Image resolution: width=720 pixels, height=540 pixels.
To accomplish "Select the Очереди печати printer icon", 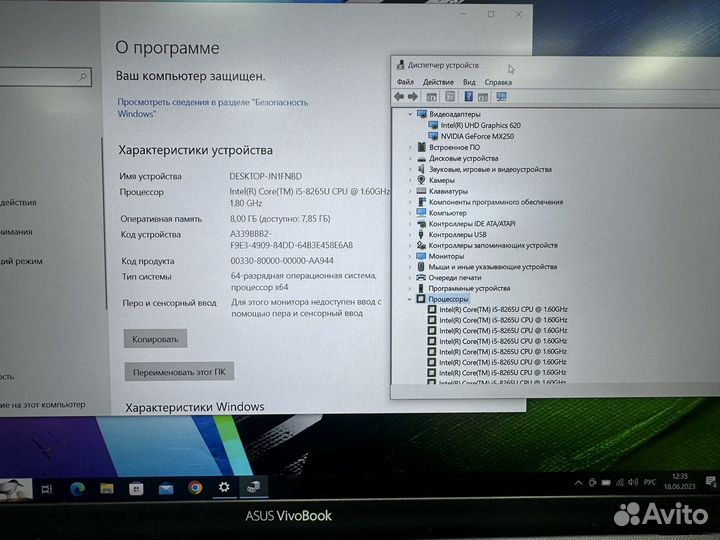I will (x=421, y=277).
